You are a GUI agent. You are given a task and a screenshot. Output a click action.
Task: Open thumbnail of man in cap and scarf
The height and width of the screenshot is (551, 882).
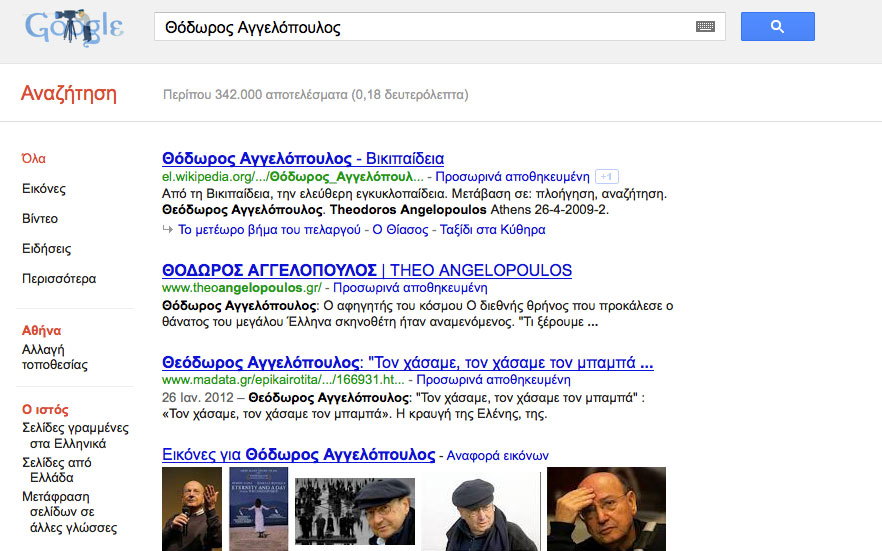pos(480,512)
